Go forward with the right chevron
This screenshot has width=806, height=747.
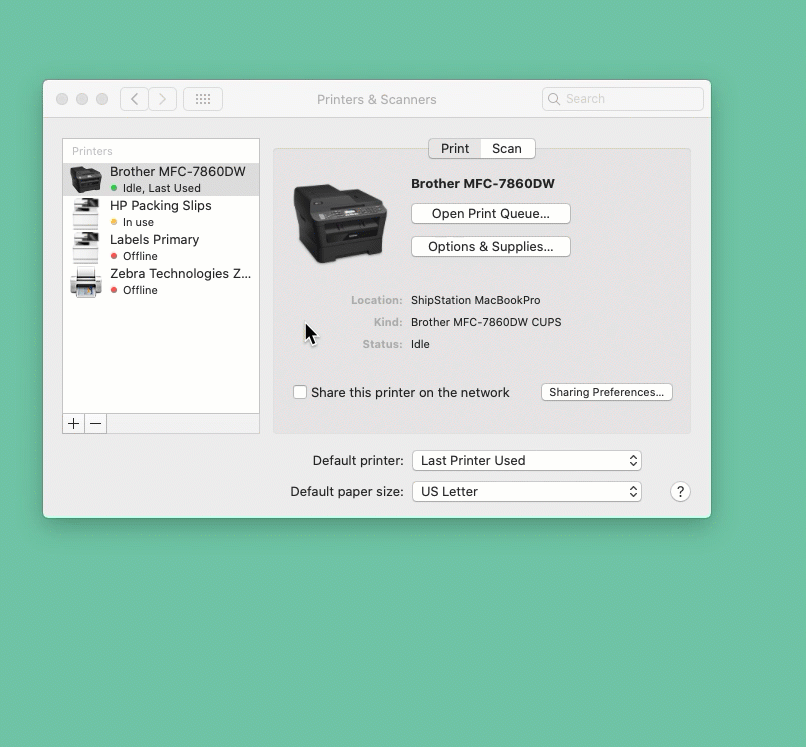point(162,99)
